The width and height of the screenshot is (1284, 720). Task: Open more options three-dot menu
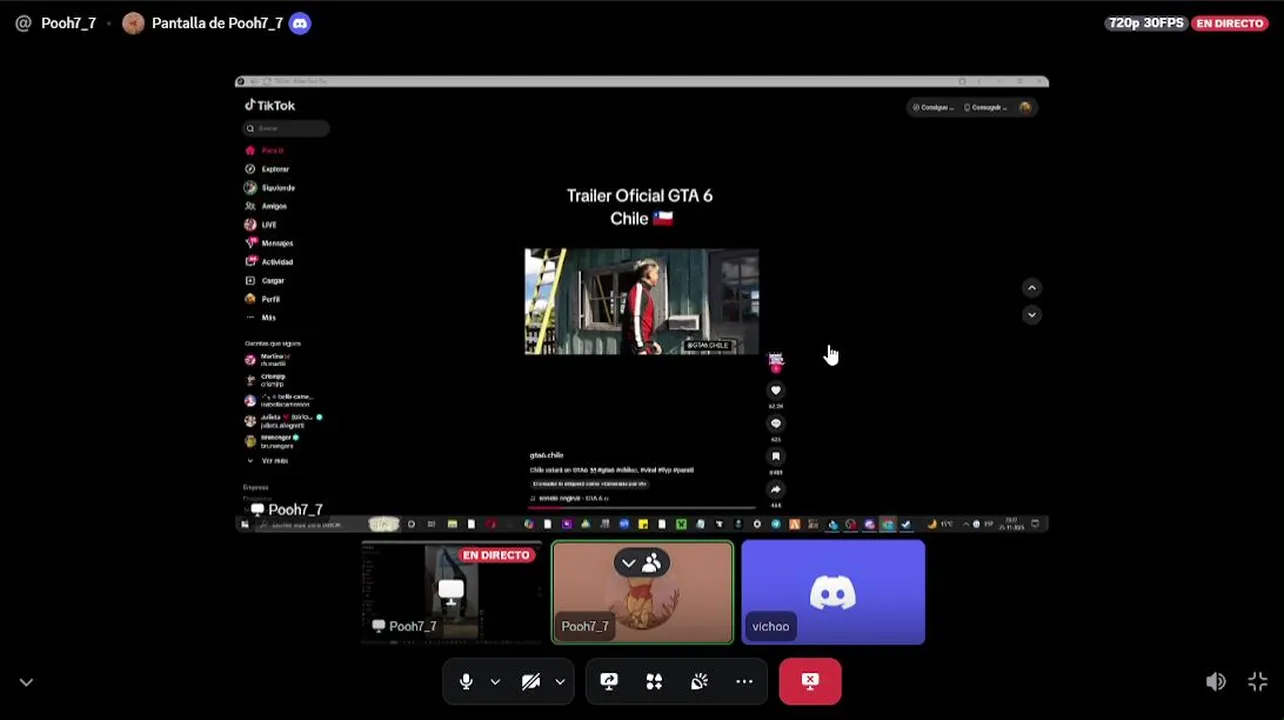(744, 682)
